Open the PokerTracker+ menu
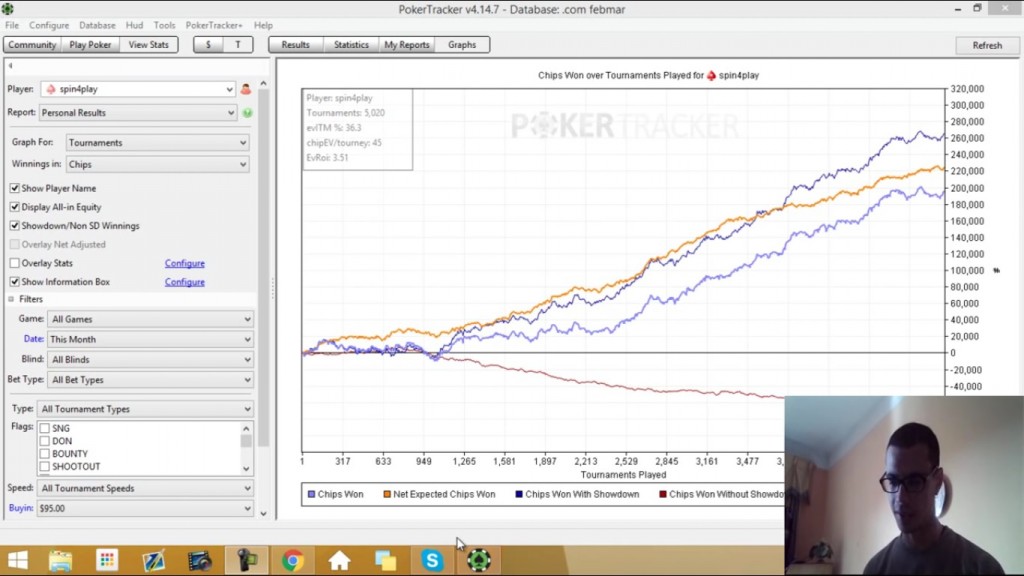 [x=214, y=25]
